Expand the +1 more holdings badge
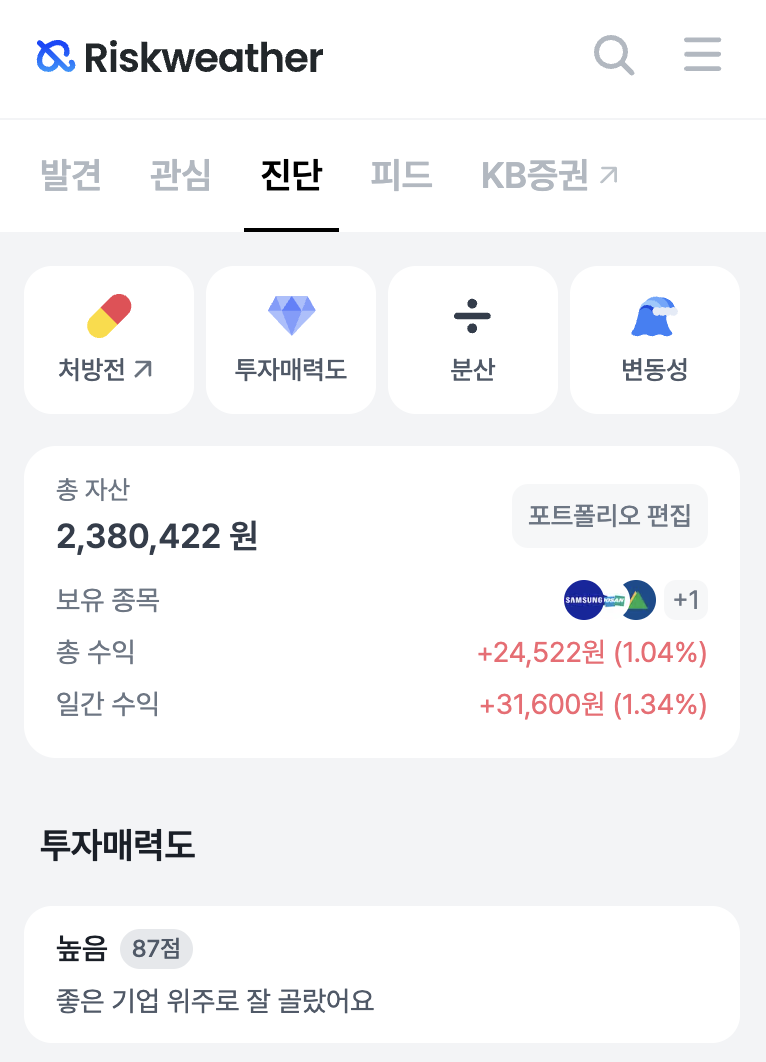 686,600
